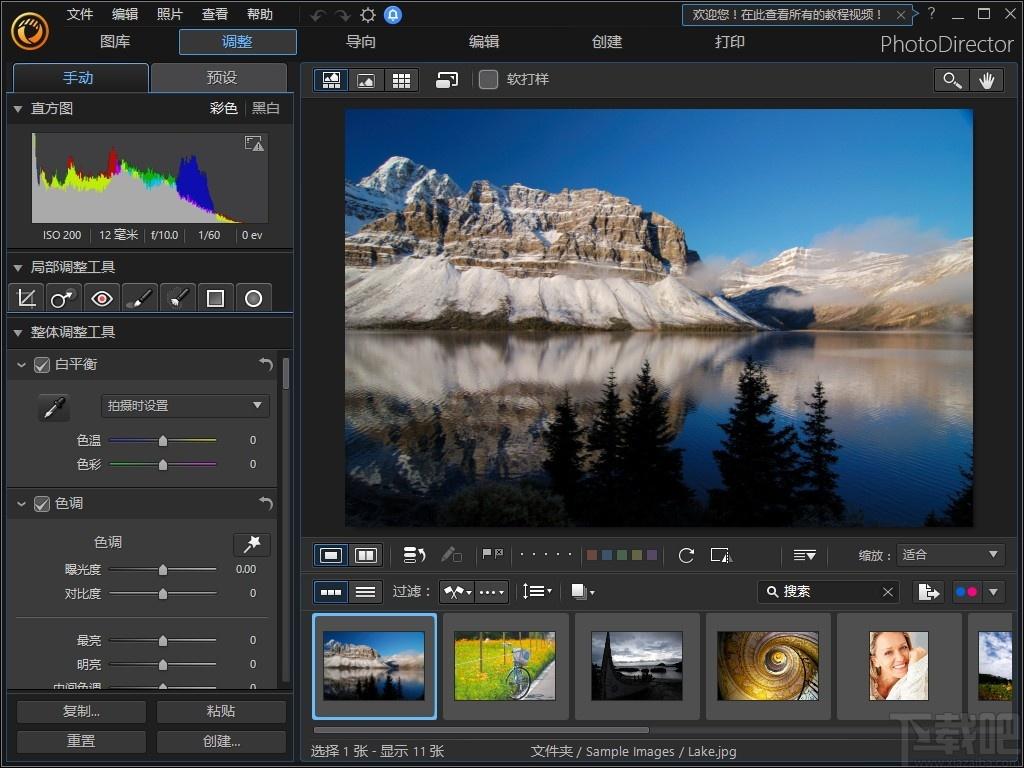
Task: Collapse the 局部调整工具 section
Action: click(x=18, y=268)
